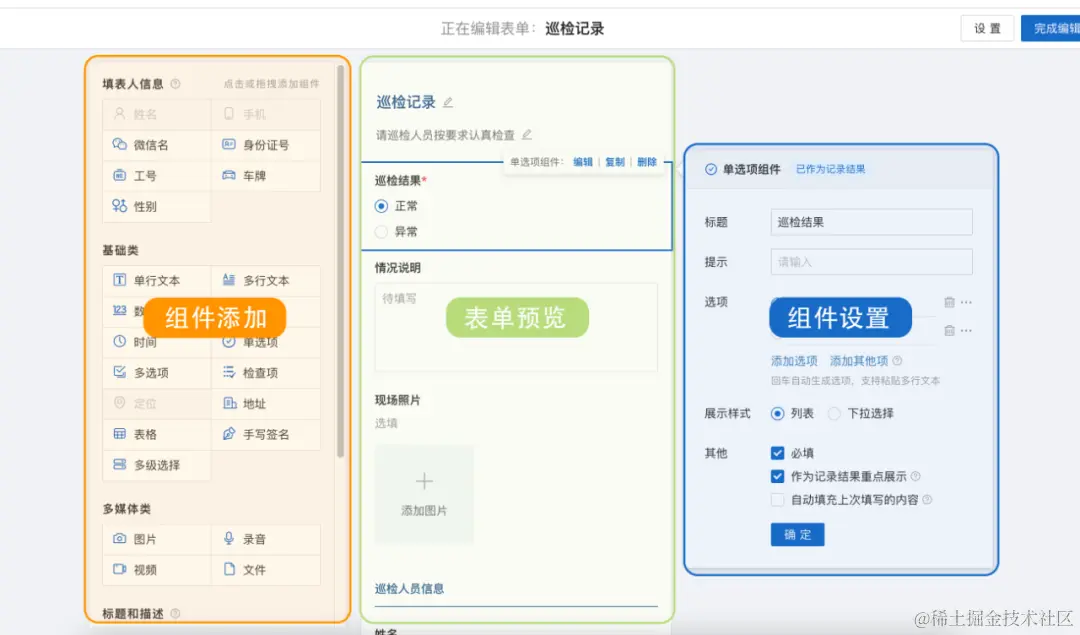Viewport: 1080px width, 635px height.
Task: Add the 检查项 component
Action: tap(265, 373)
